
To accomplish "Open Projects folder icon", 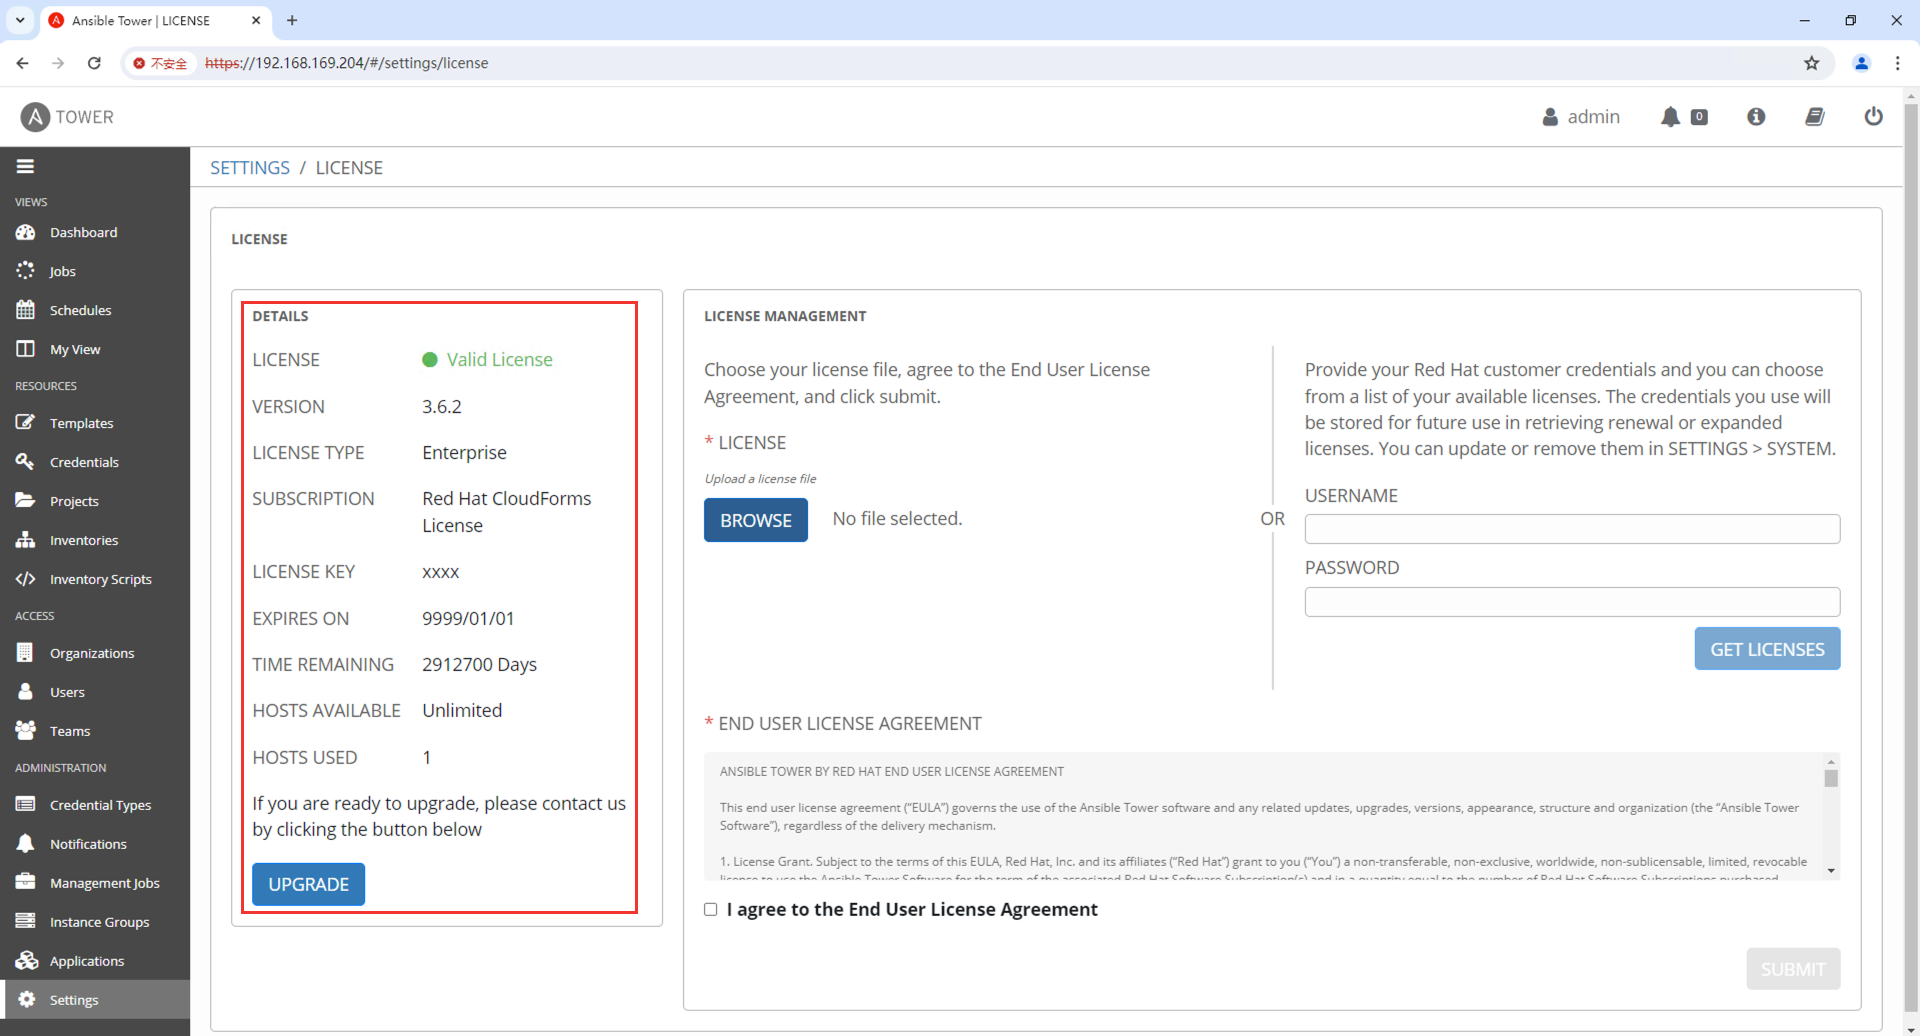I will click(25, 501).
